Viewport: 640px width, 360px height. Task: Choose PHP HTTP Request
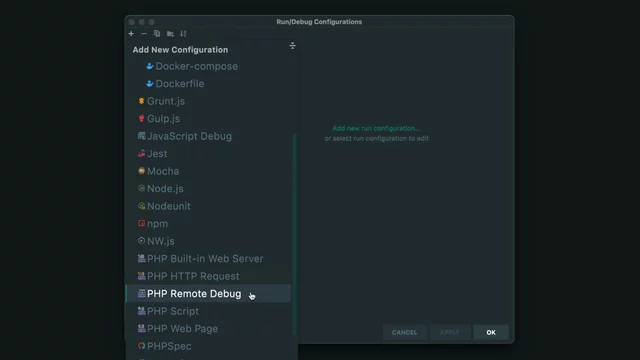coord(209,276)
